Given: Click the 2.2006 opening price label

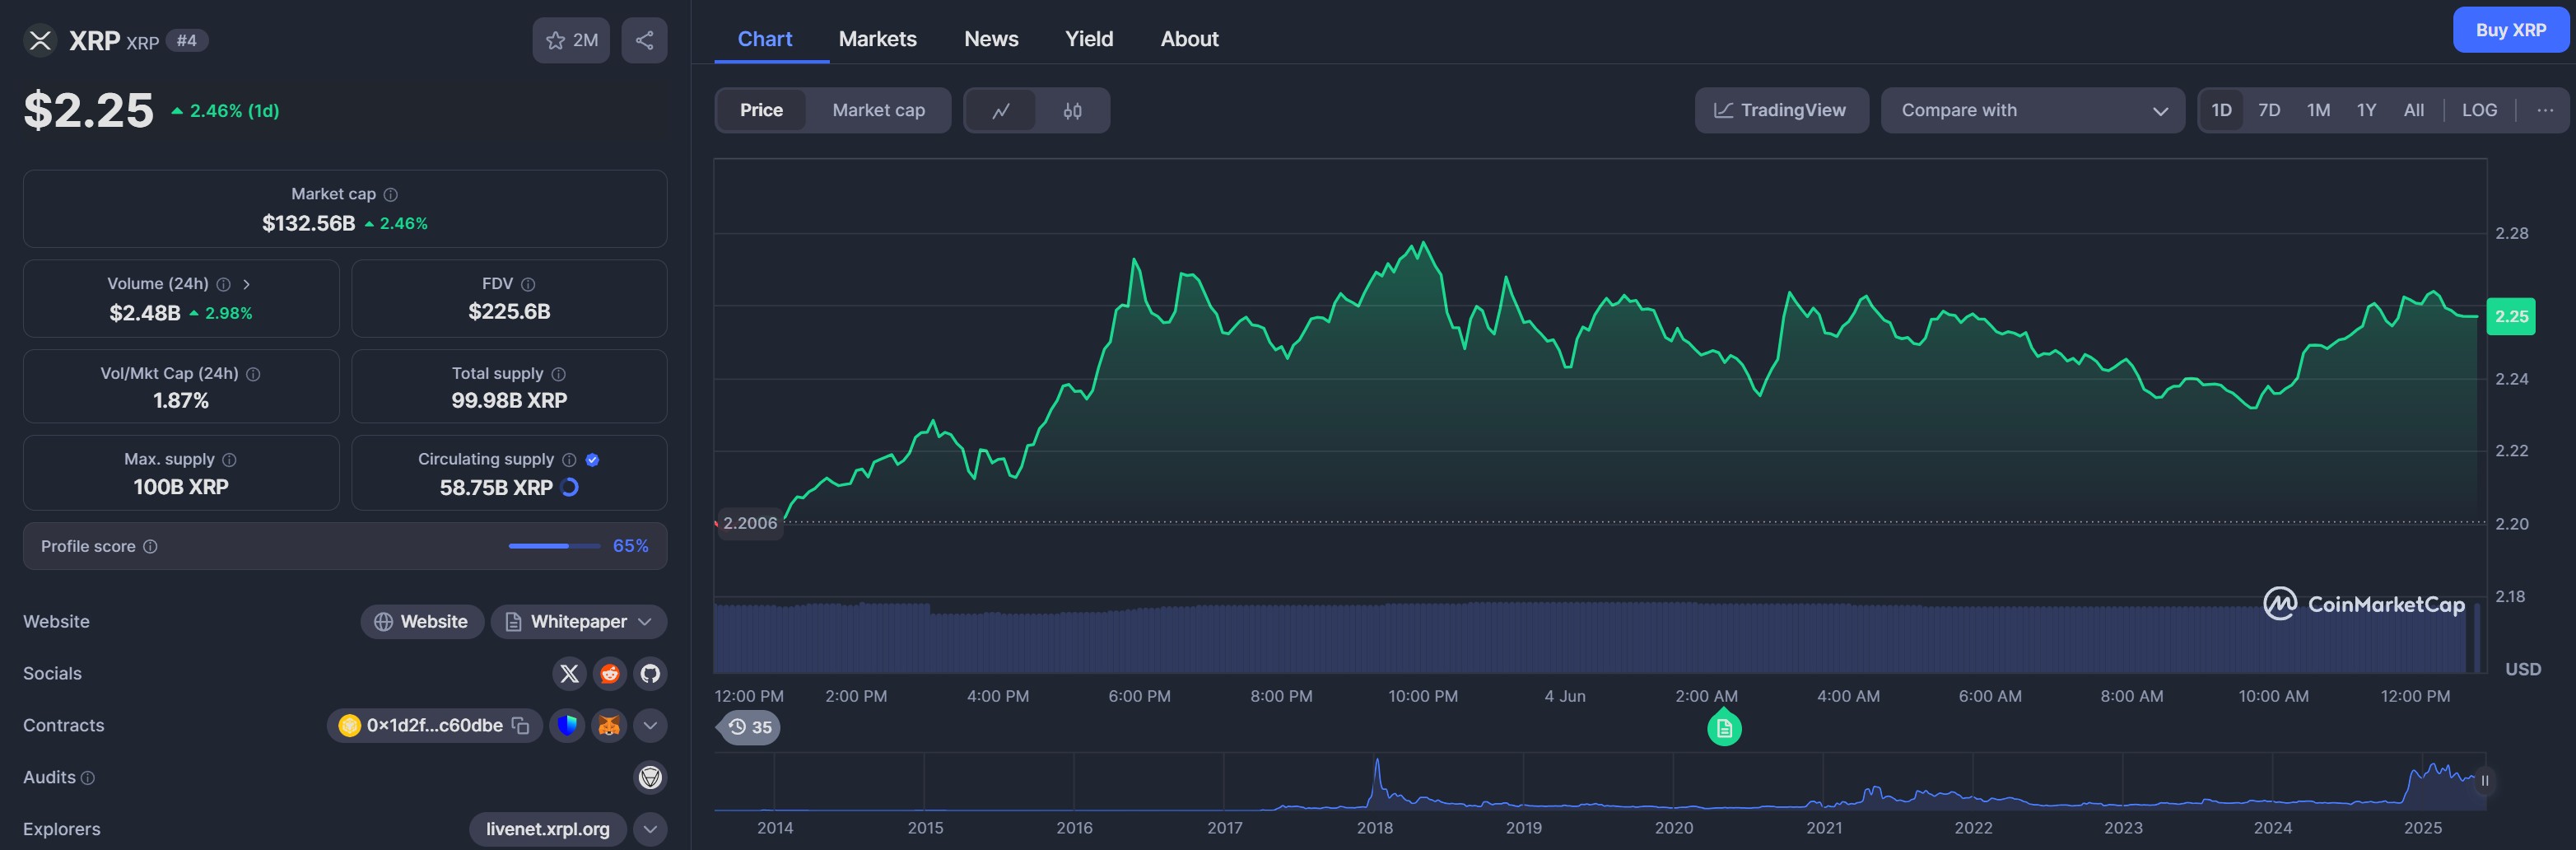Looking at the screenshot, I should (749, 523).
